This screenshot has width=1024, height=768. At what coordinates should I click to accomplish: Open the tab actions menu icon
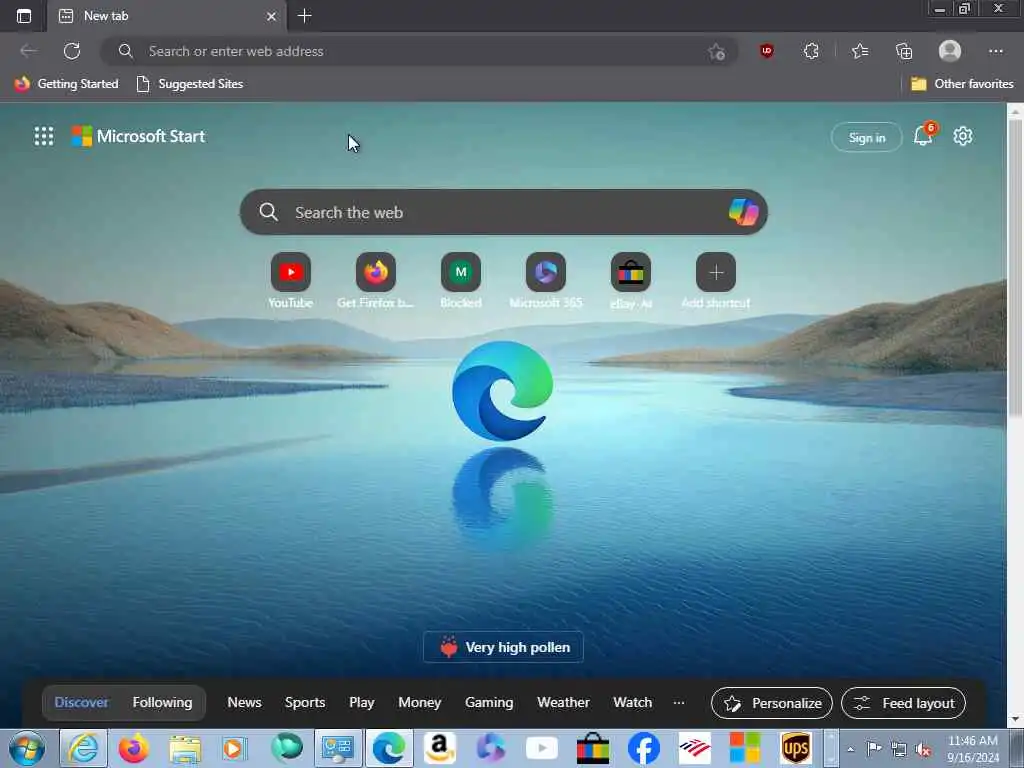pos(24,16)
